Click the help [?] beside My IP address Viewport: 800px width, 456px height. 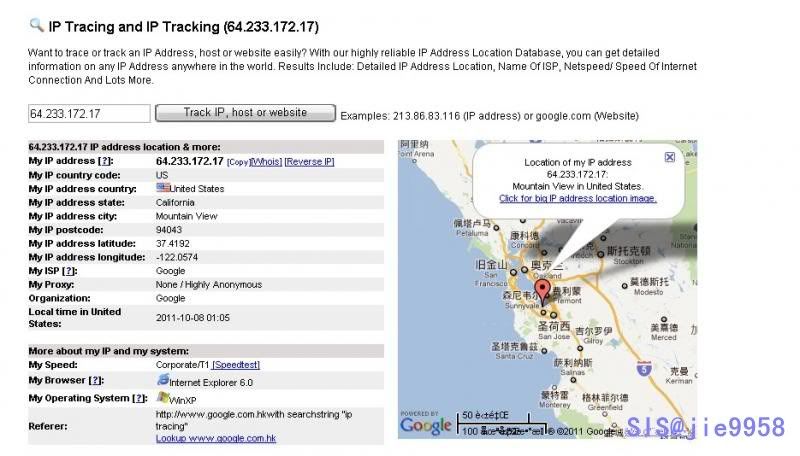105,161
